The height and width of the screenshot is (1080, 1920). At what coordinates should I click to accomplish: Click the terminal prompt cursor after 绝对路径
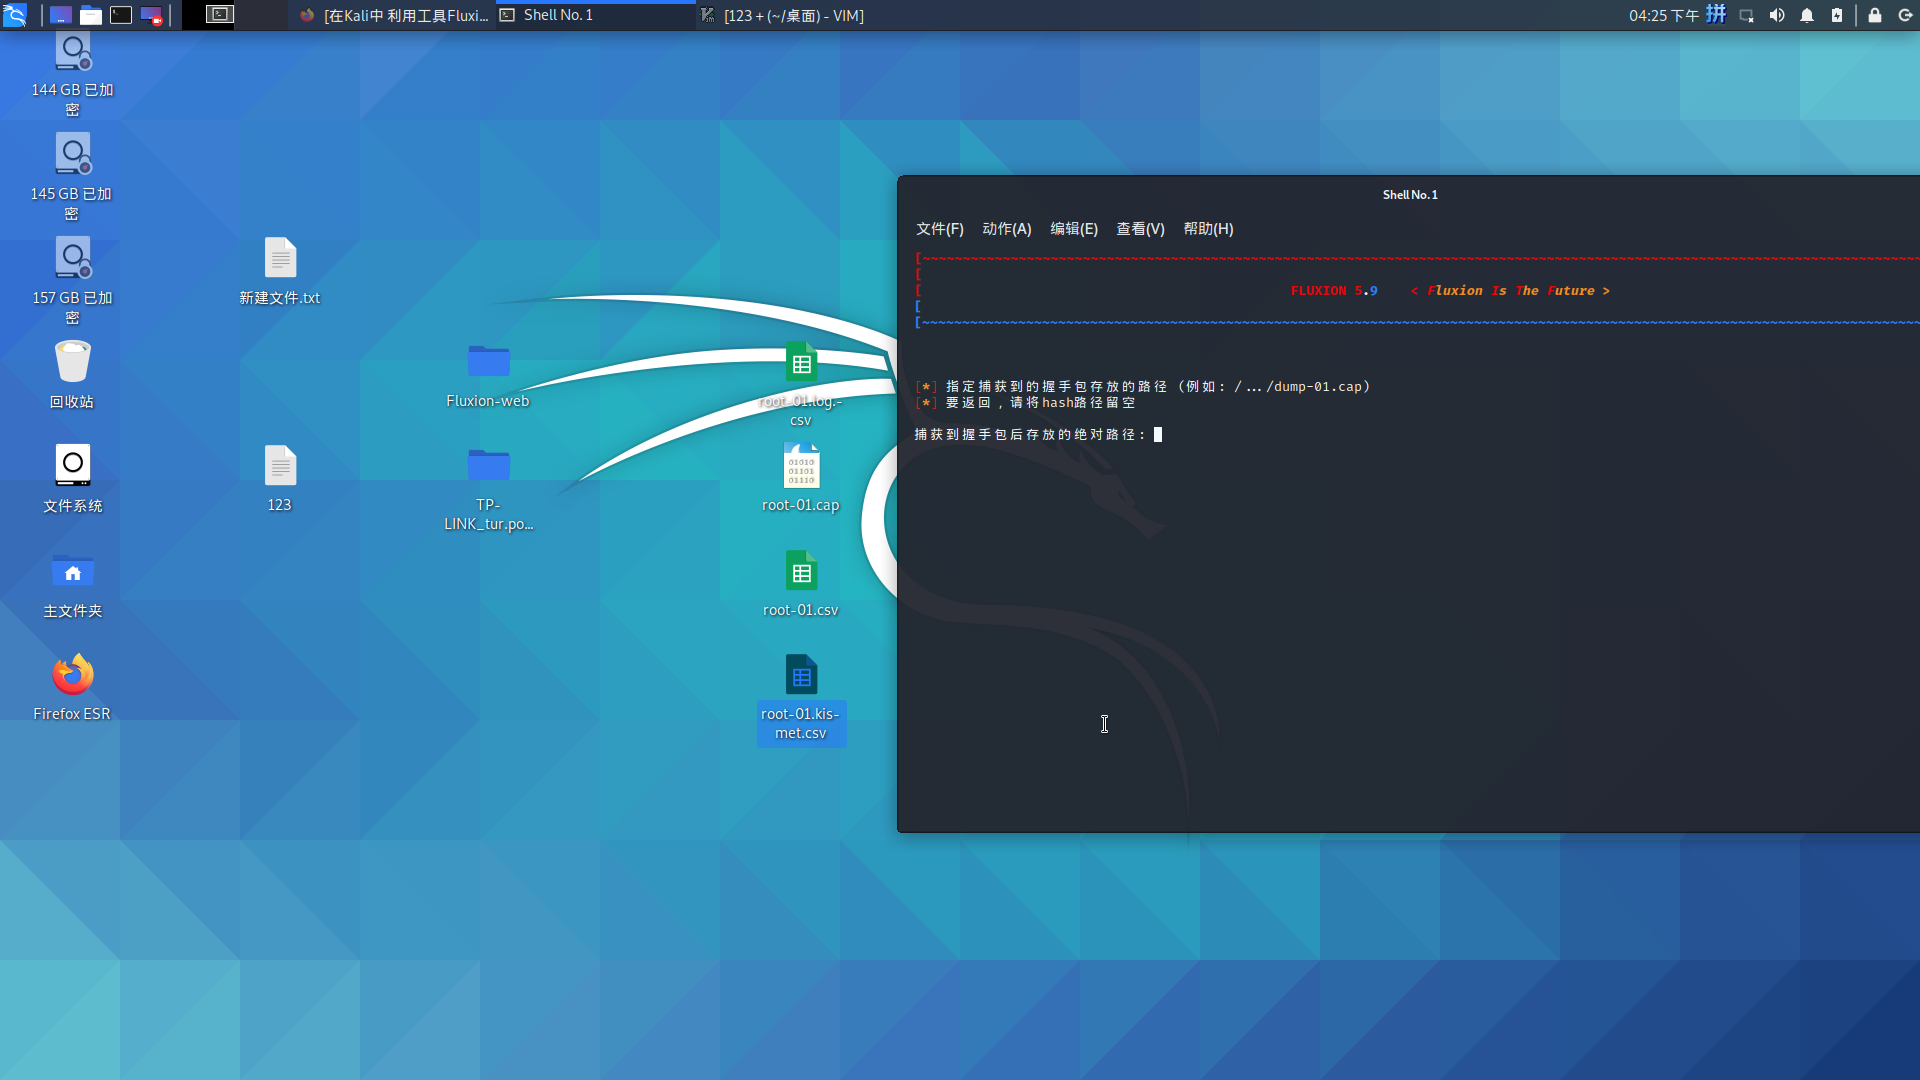1158,435
